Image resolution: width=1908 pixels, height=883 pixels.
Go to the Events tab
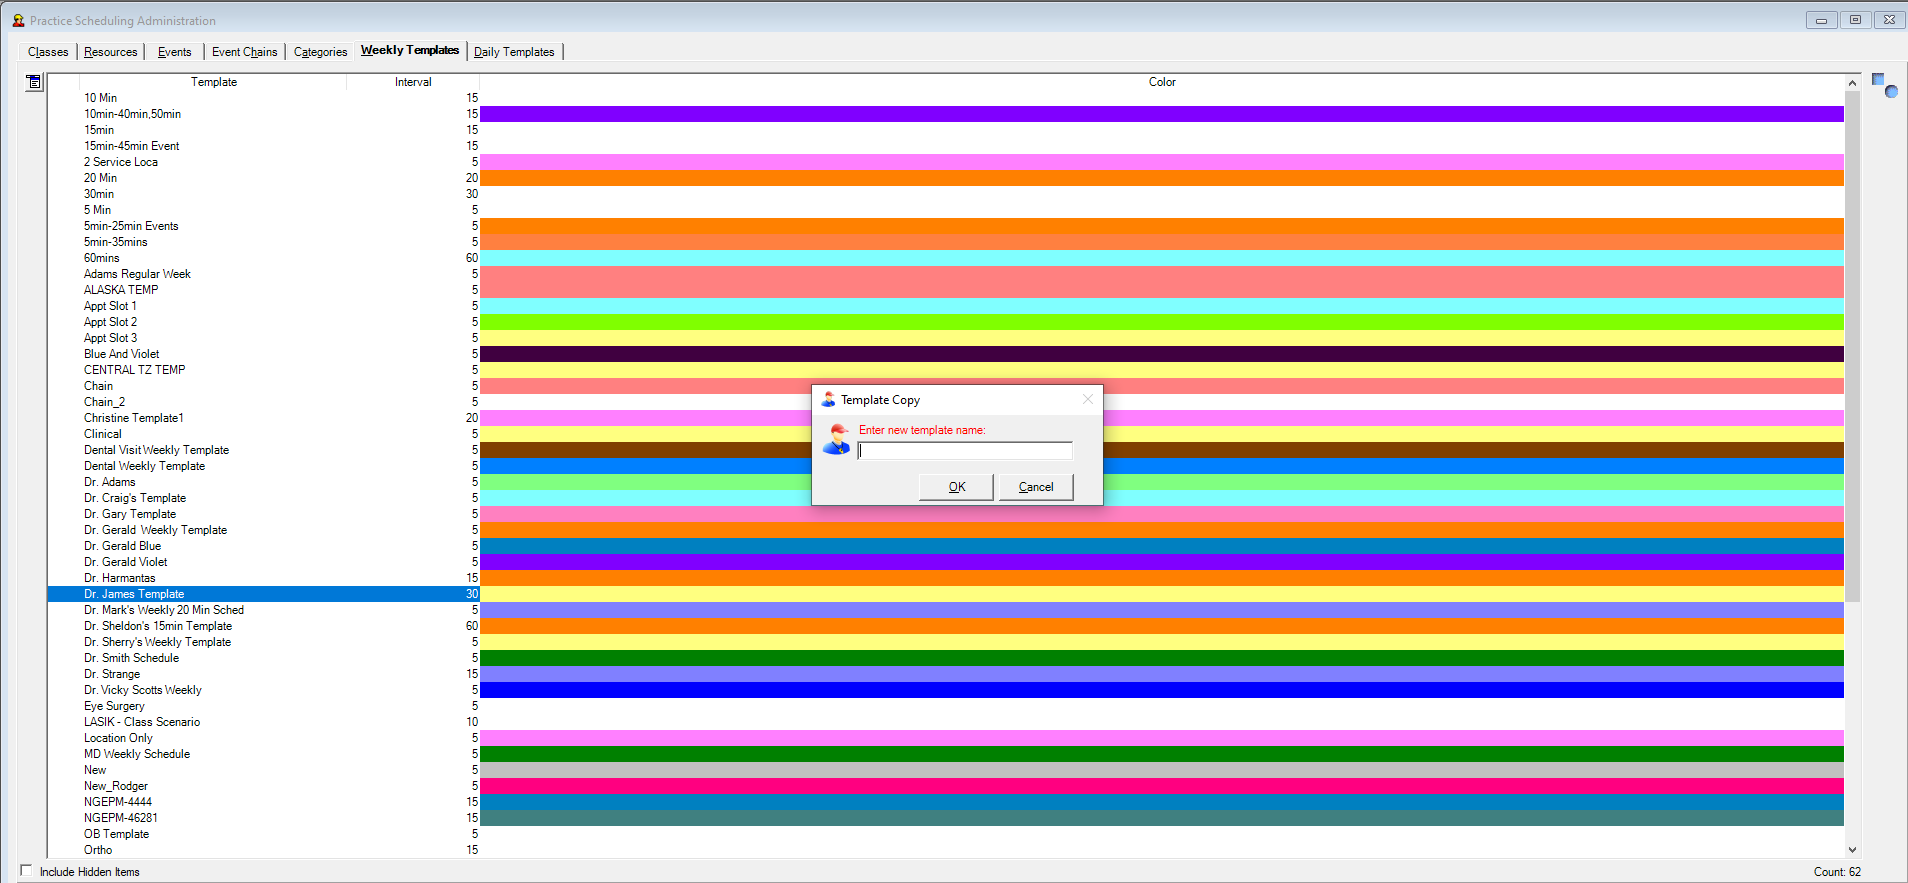click(x=175, y=52)
